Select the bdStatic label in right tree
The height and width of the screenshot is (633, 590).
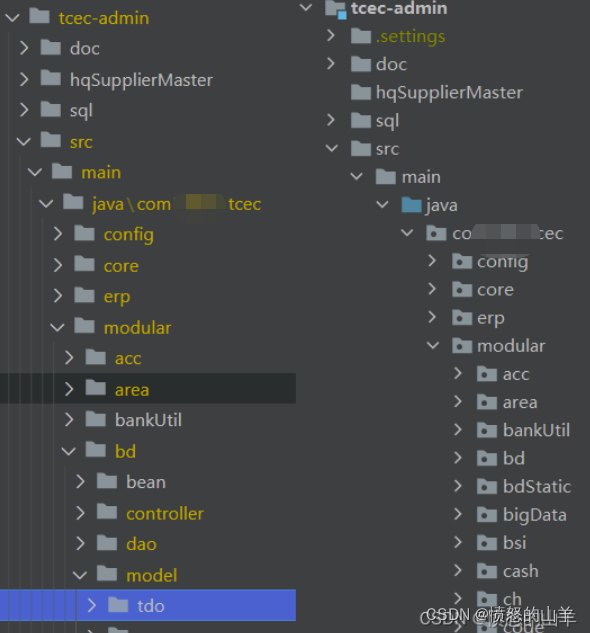537,486
